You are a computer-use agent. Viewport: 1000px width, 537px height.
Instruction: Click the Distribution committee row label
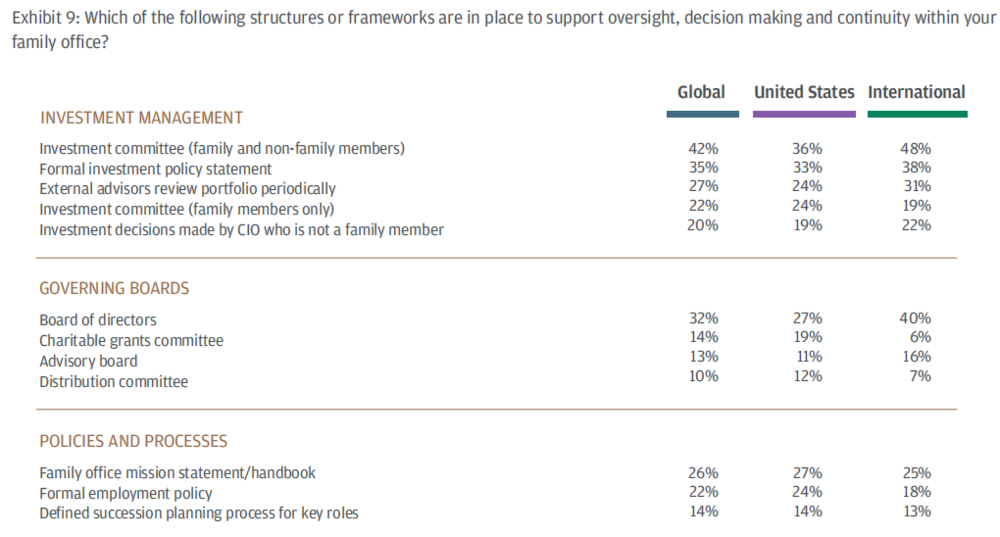coord(113,381)
